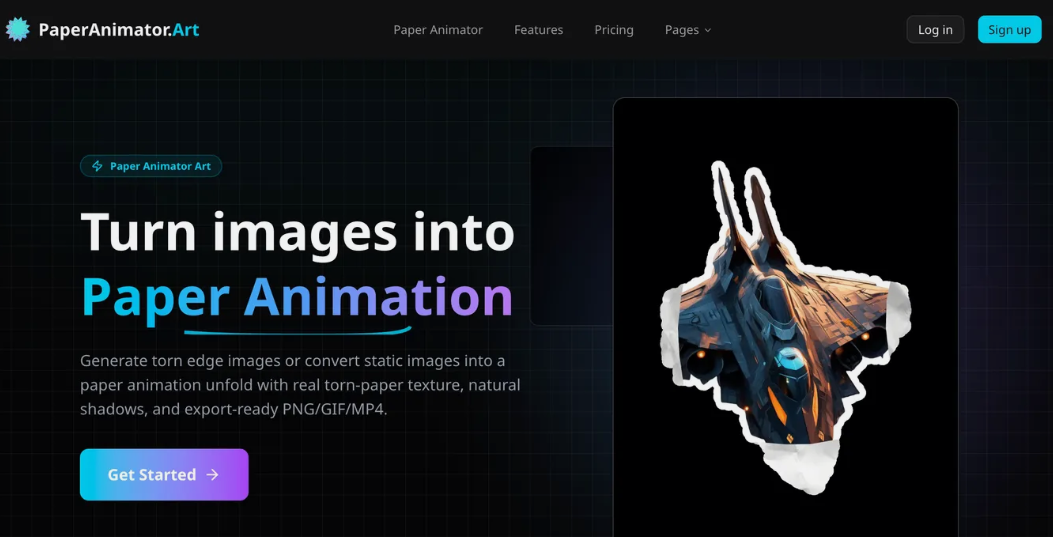Expand the Pages dropdown menu
1053x537 pixels.
[x=682, y=30]
